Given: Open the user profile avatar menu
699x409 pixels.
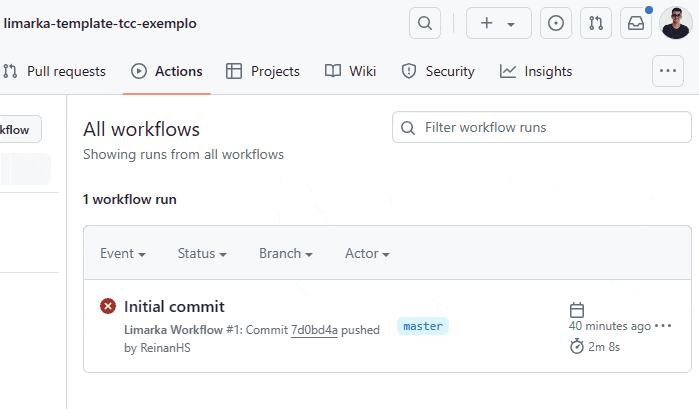Looking at the screenshot, I should (676, 23).
